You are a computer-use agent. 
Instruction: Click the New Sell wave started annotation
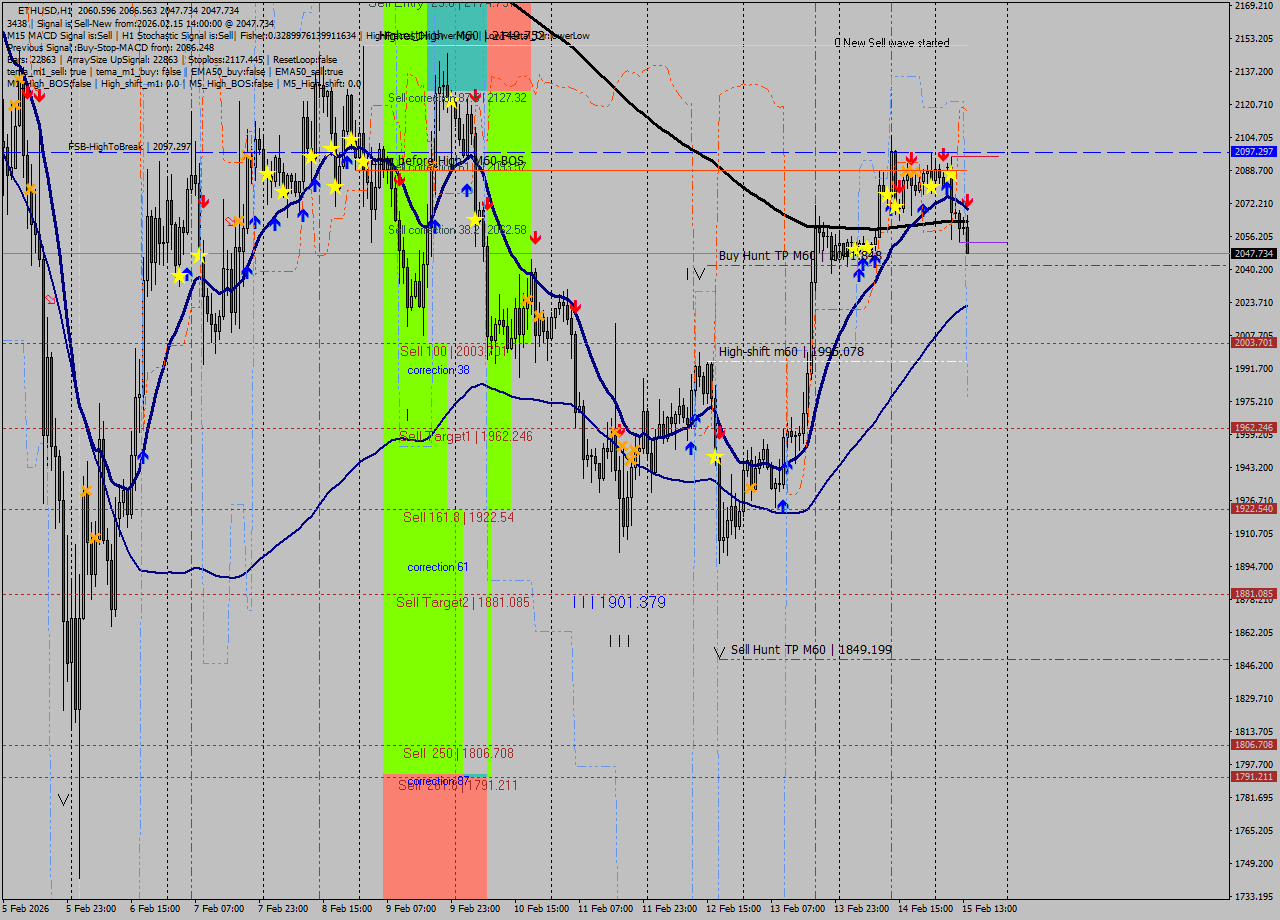pyautogui.click(x=893, y=43)
